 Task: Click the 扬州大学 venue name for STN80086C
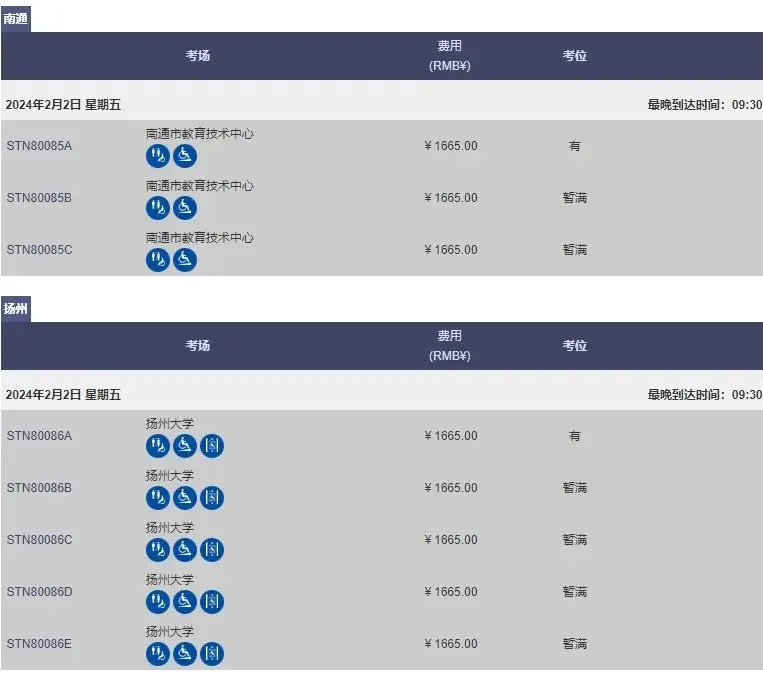pos(169,528)
